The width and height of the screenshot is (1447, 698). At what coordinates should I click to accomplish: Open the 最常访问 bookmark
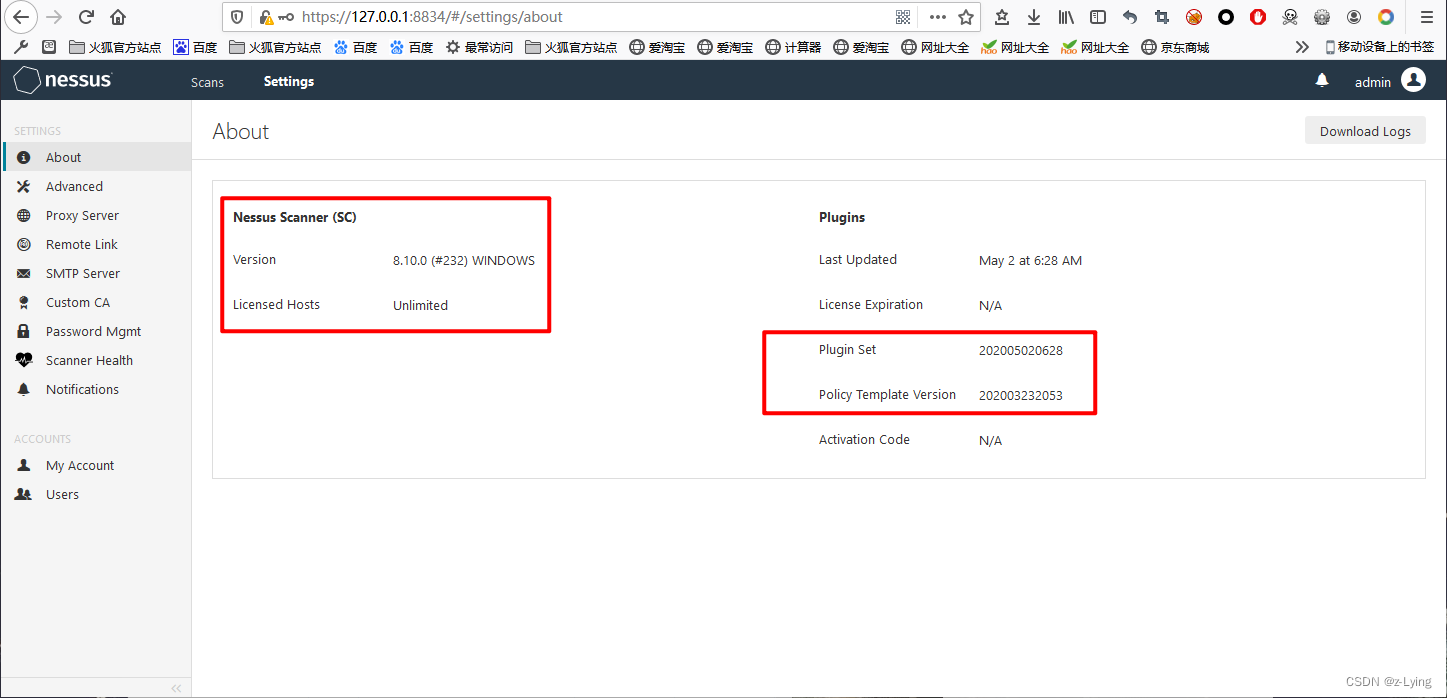[x=479, y=47]
